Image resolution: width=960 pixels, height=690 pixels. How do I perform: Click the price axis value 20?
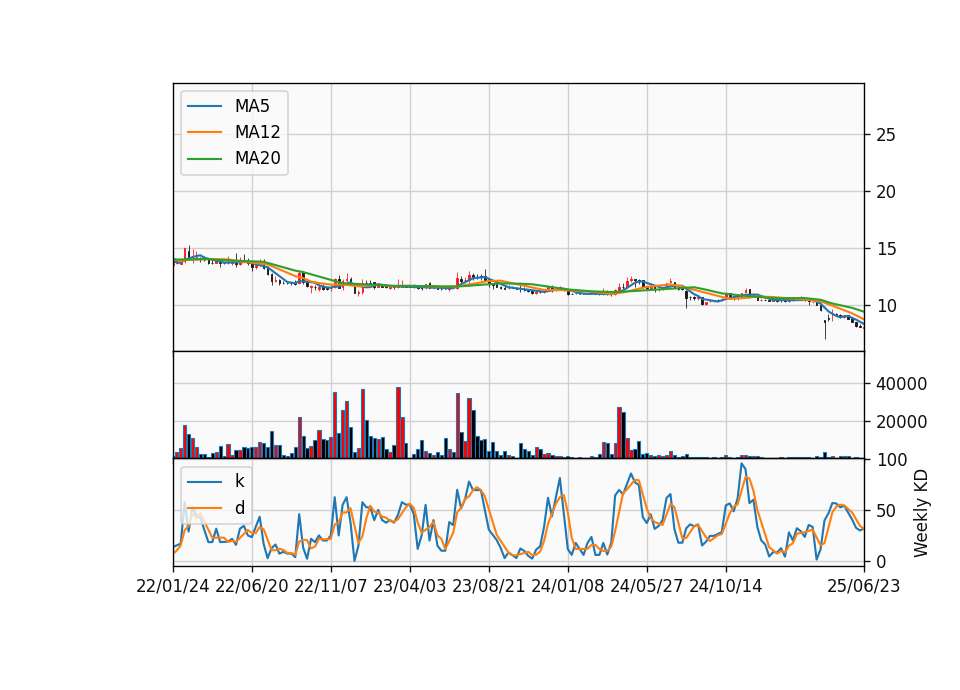886,192
